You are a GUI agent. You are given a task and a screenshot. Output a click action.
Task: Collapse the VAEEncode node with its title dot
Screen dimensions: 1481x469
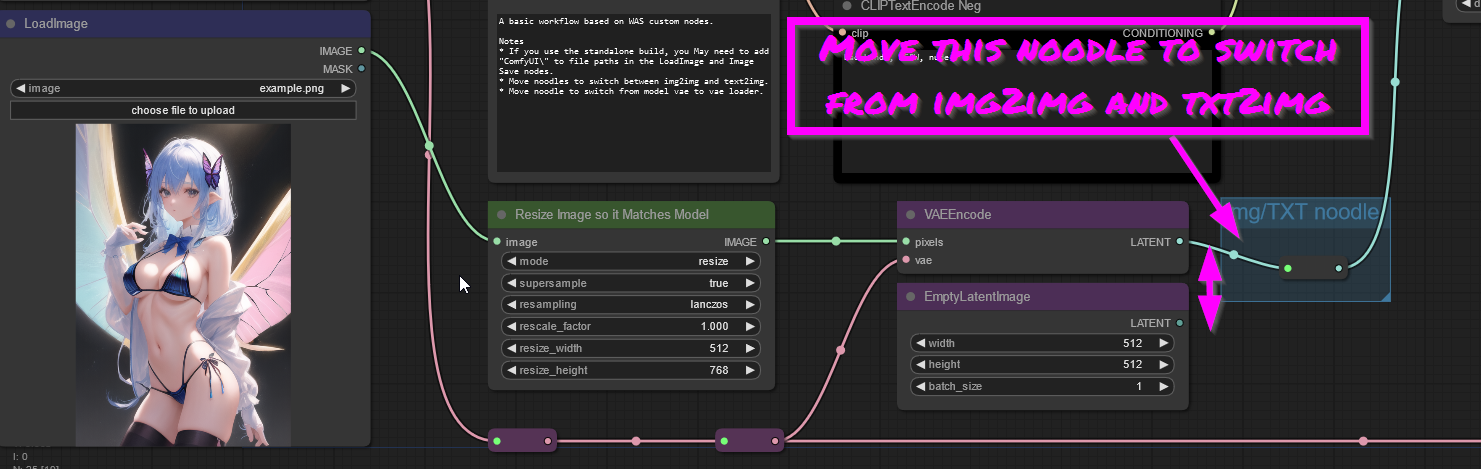(911, 214)
